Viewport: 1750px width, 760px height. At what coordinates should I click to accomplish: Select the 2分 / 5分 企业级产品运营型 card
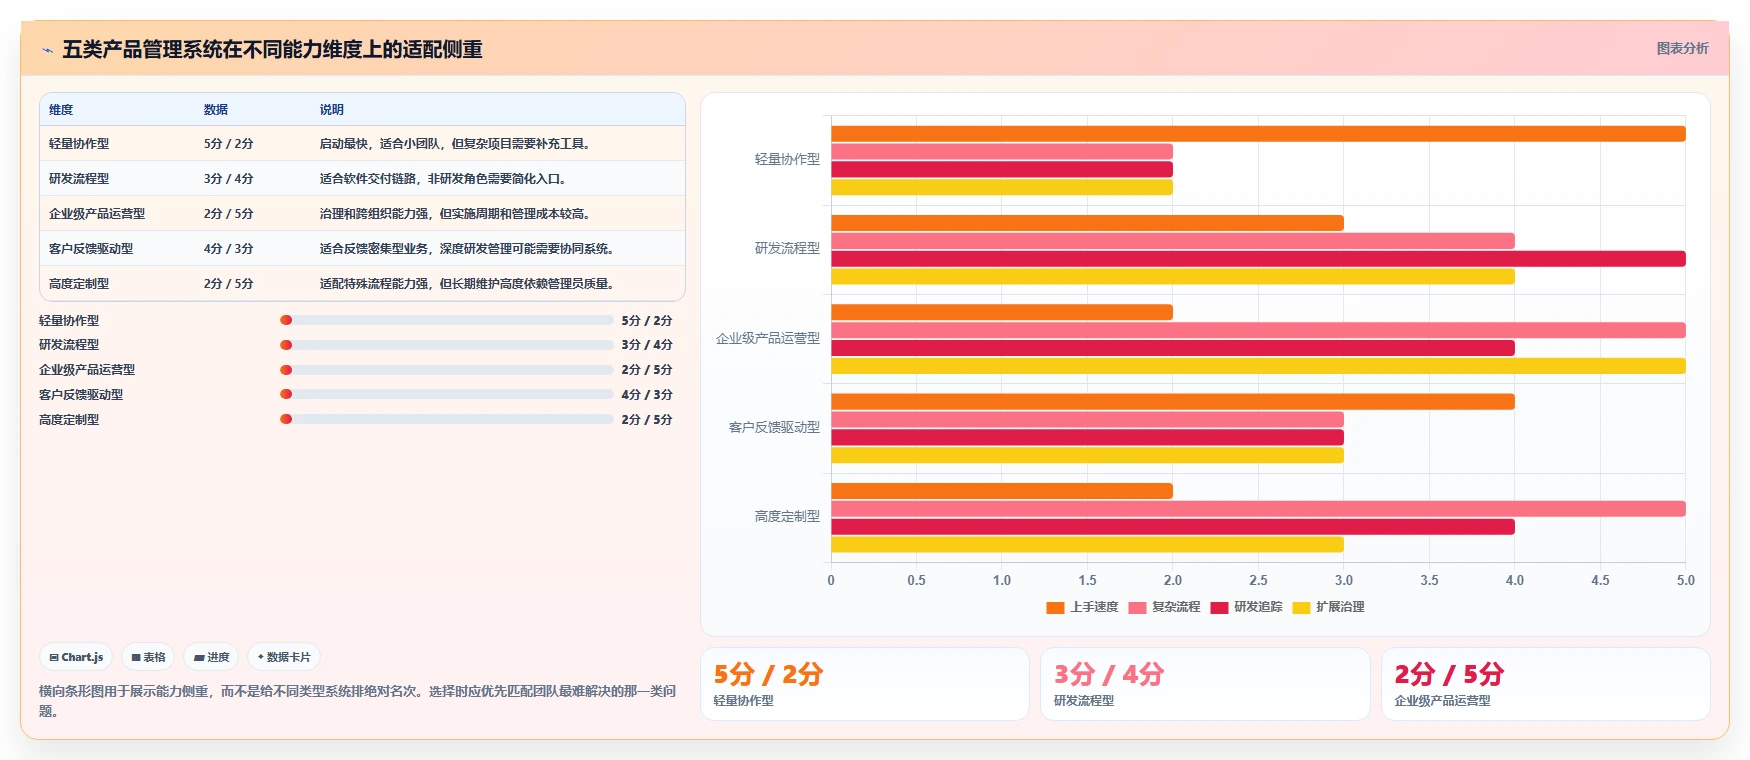[1546, 684]
